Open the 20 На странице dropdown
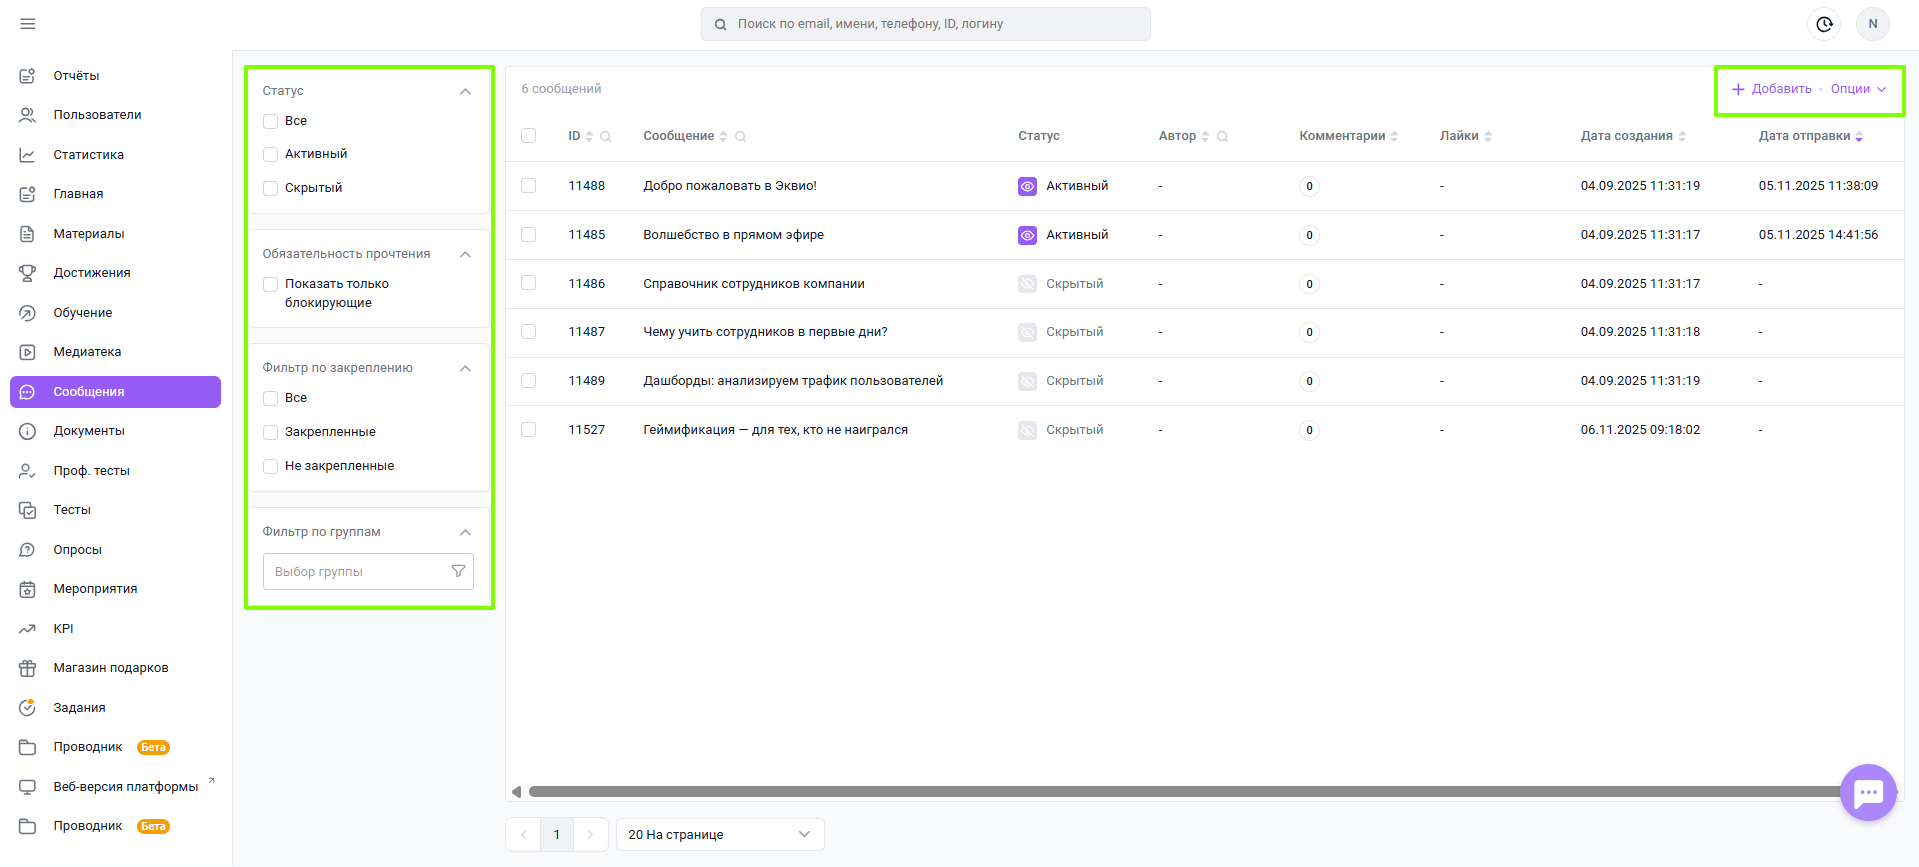The height and width of the screenshot is (867, 1919). (719, 834)
